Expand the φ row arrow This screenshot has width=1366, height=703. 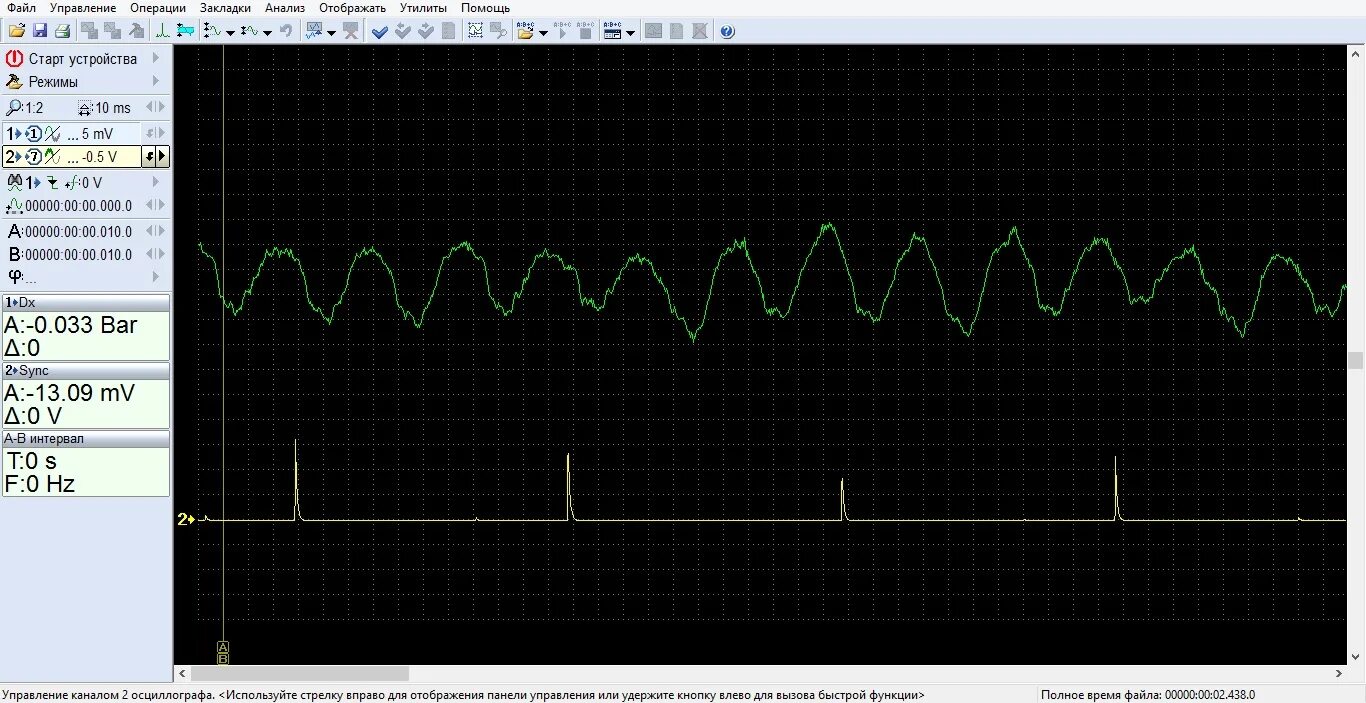(x=156, y=276)
